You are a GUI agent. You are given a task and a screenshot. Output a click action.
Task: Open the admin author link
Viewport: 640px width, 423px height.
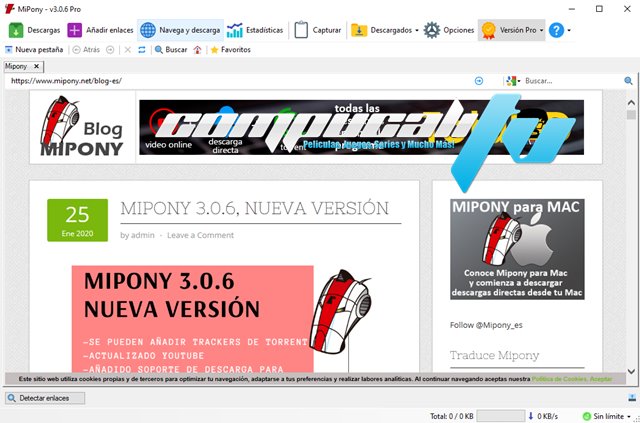[142, 235]
